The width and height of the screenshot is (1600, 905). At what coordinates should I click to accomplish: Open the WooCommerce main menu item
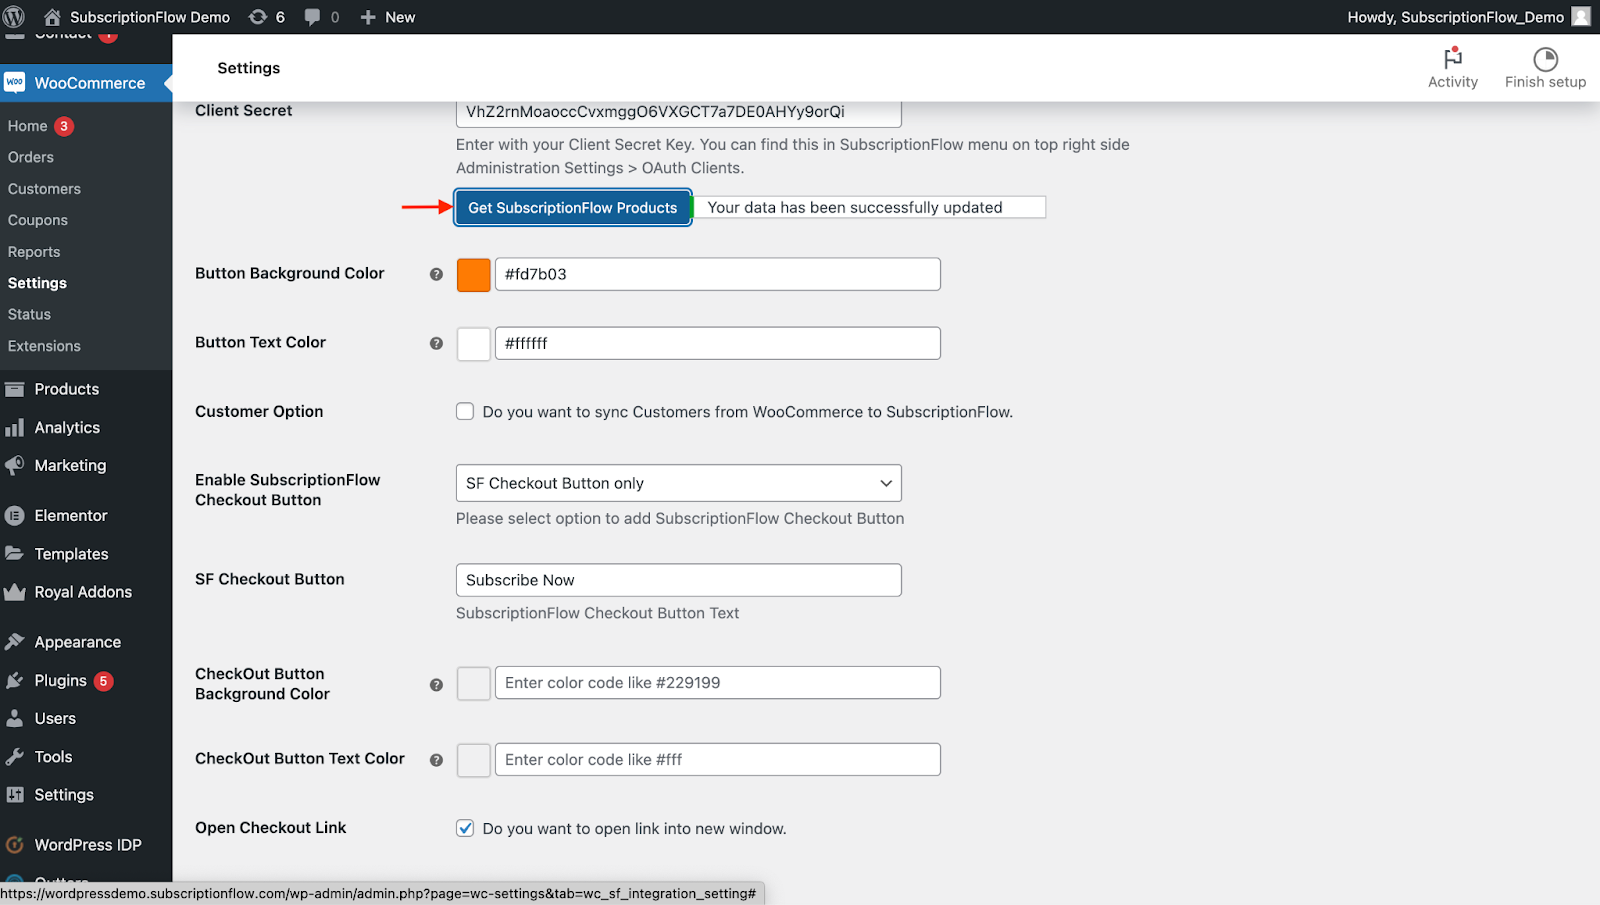coord(86,83)
